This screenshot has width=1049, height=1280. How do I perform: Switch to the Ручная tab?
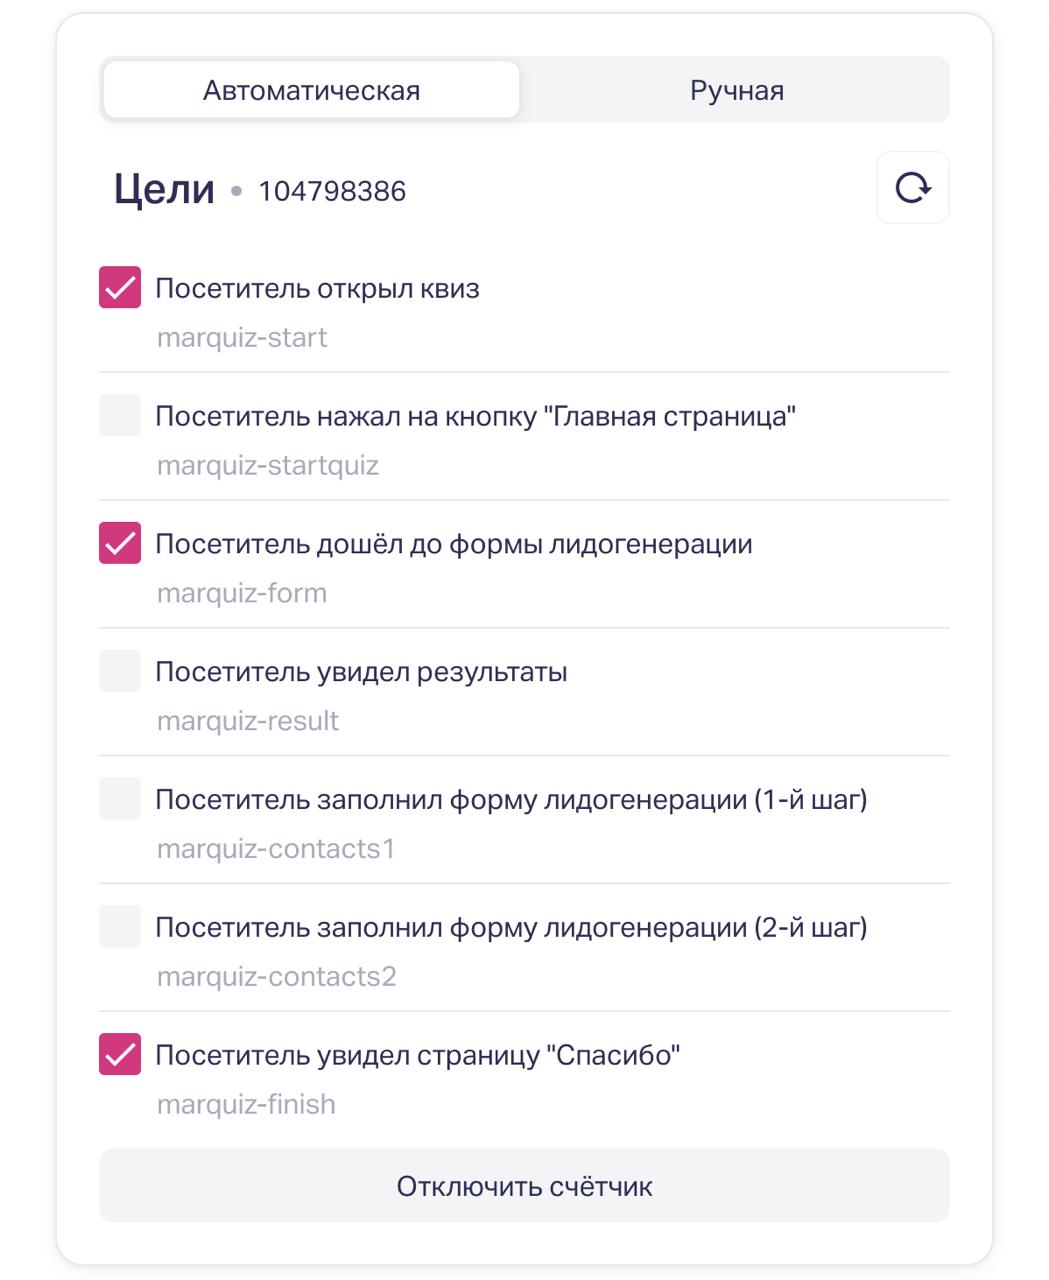coord(736,91)
